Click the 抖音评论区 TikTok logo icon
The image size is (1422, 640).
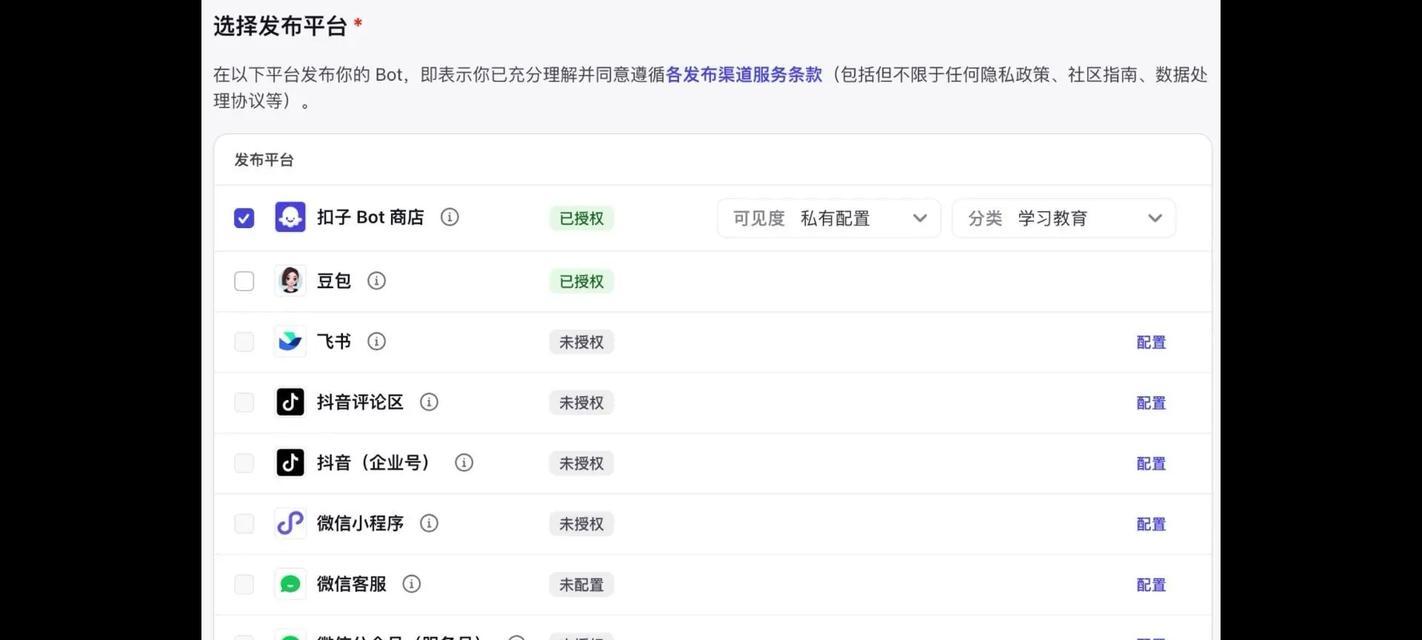coord(290,402)
